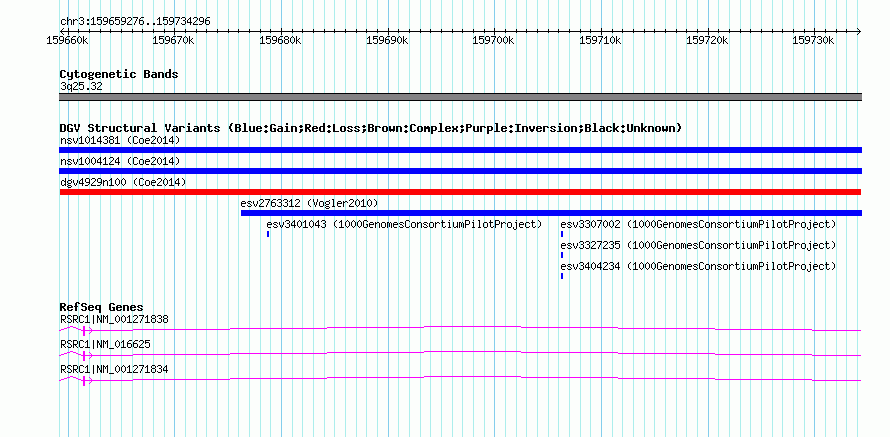Image resolution: width=890 pixels, height=437 pixels.
Task: Click the small blue marker under esv3307002
Action: [x=562, y=234]
